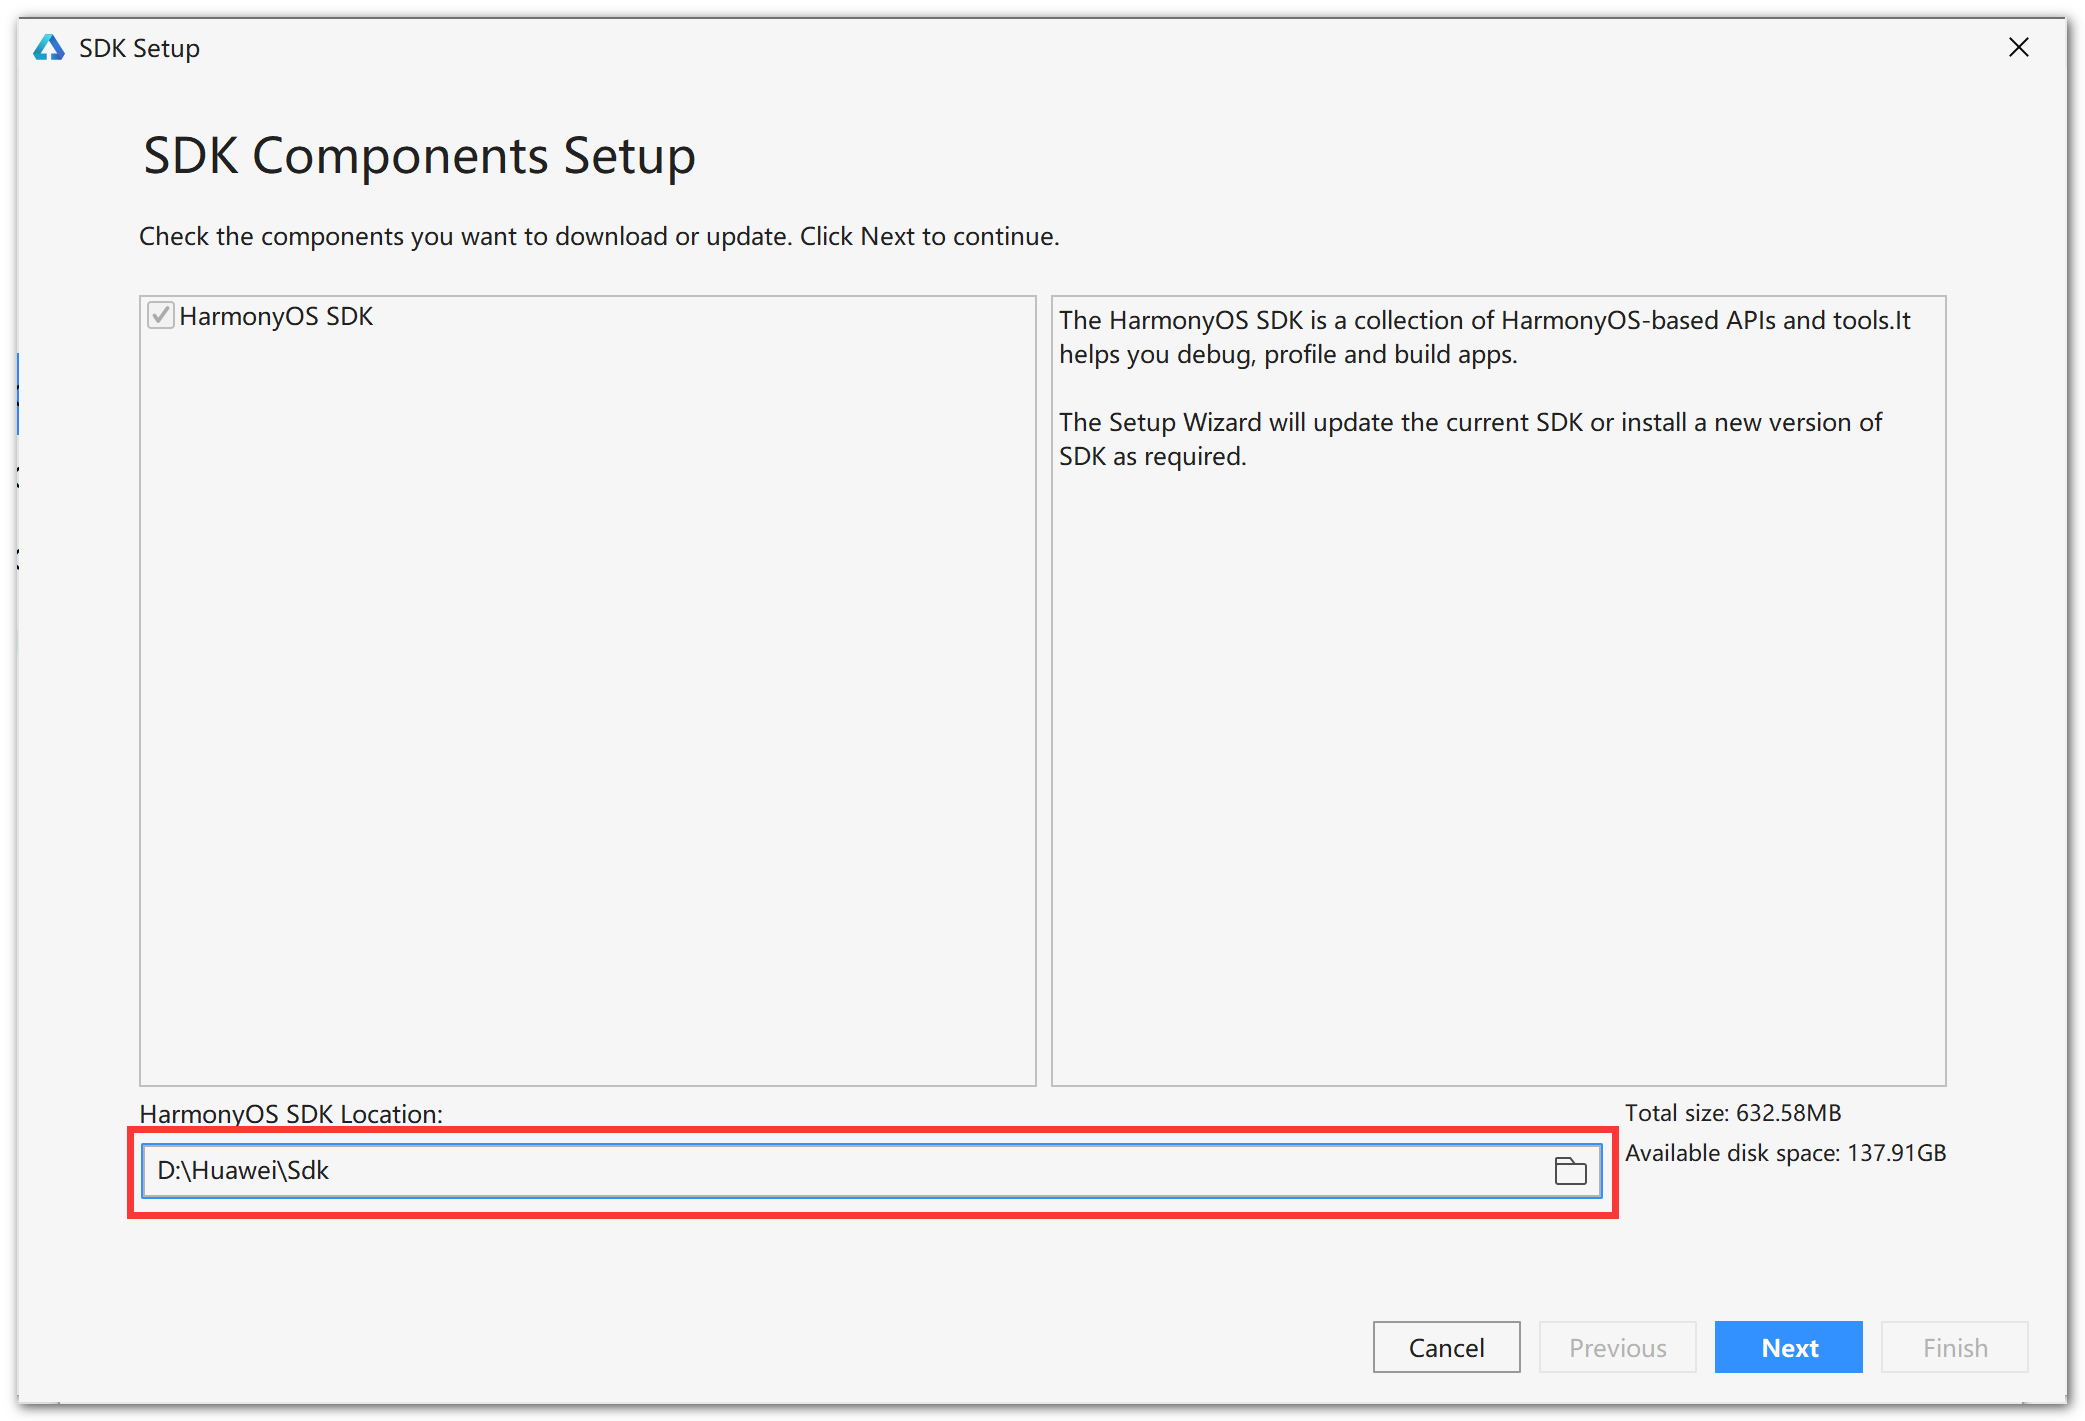Click the disabled Previous button
2085x1421 pixels.
[1617, 1347]
